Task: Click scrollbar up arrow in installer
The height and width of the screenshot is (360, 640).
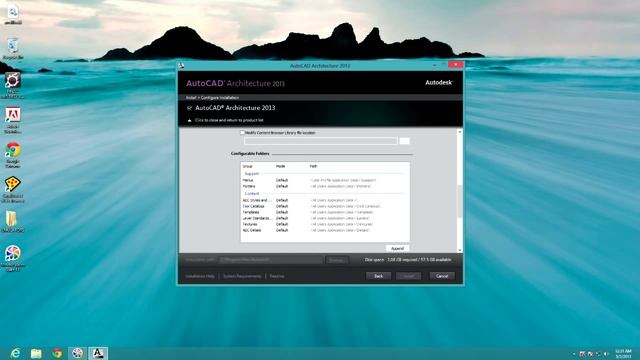Action: 460,132
